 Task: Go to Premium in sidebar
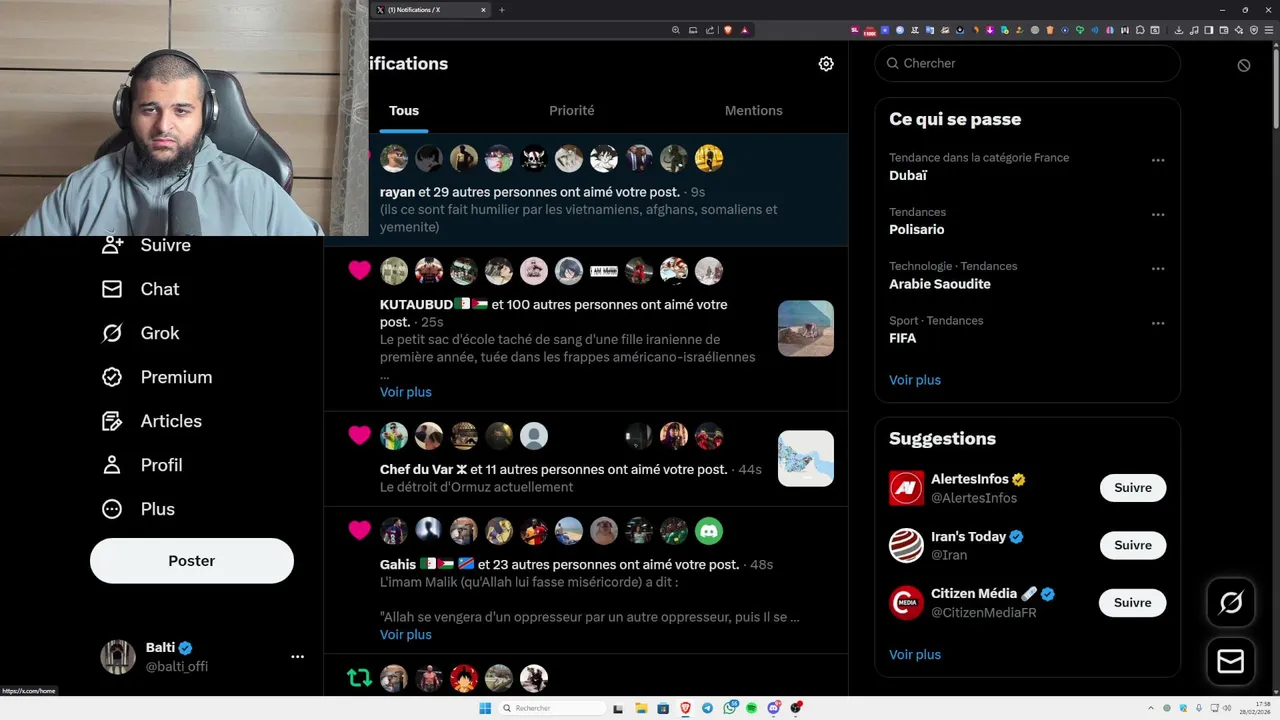coord(157,377)
